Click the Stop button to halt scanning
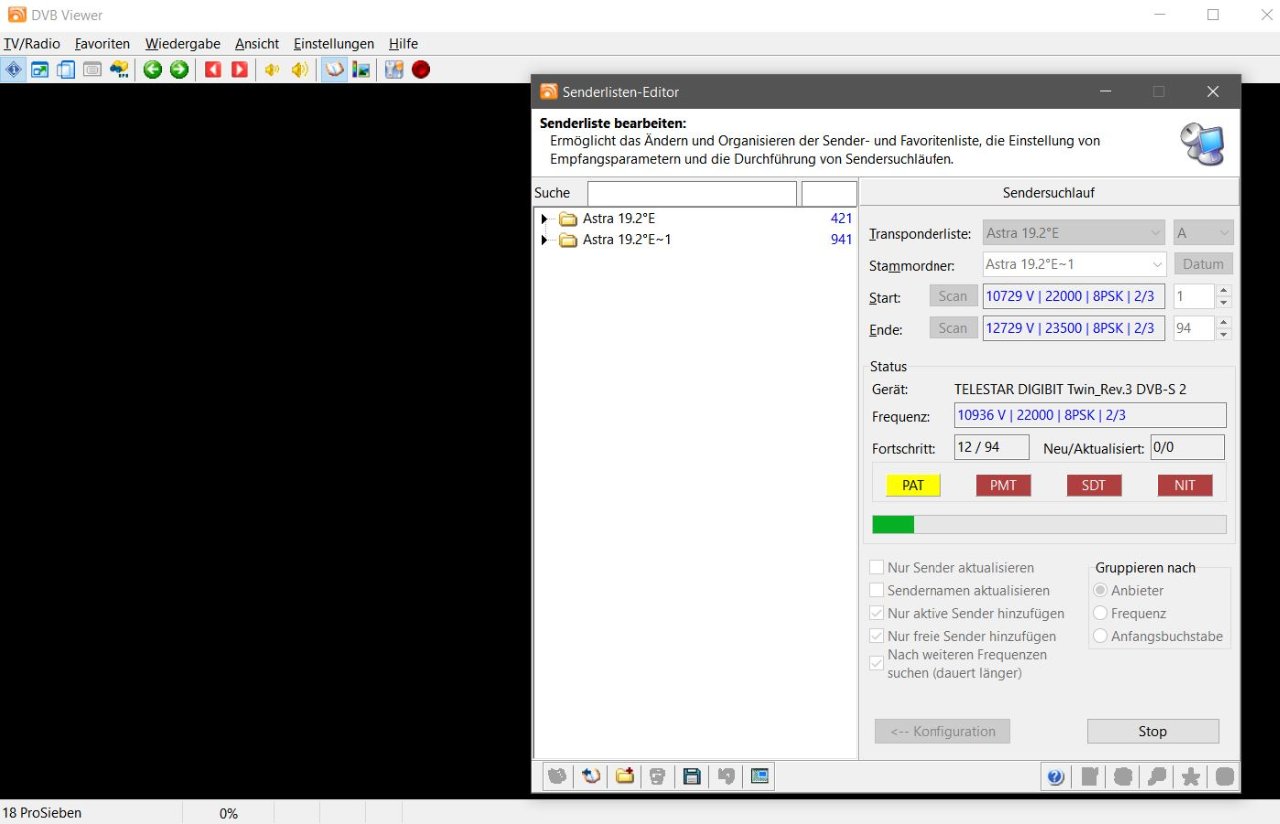The height and width of the screenshot is (824, 1280). click(x=1153, y=731)
